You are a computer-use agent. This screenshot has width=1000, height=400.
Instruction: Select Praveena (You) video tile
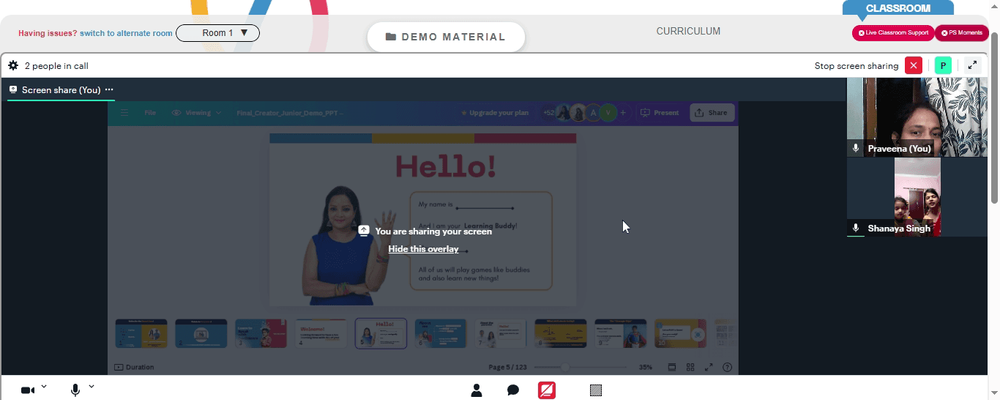pos(916,117)
